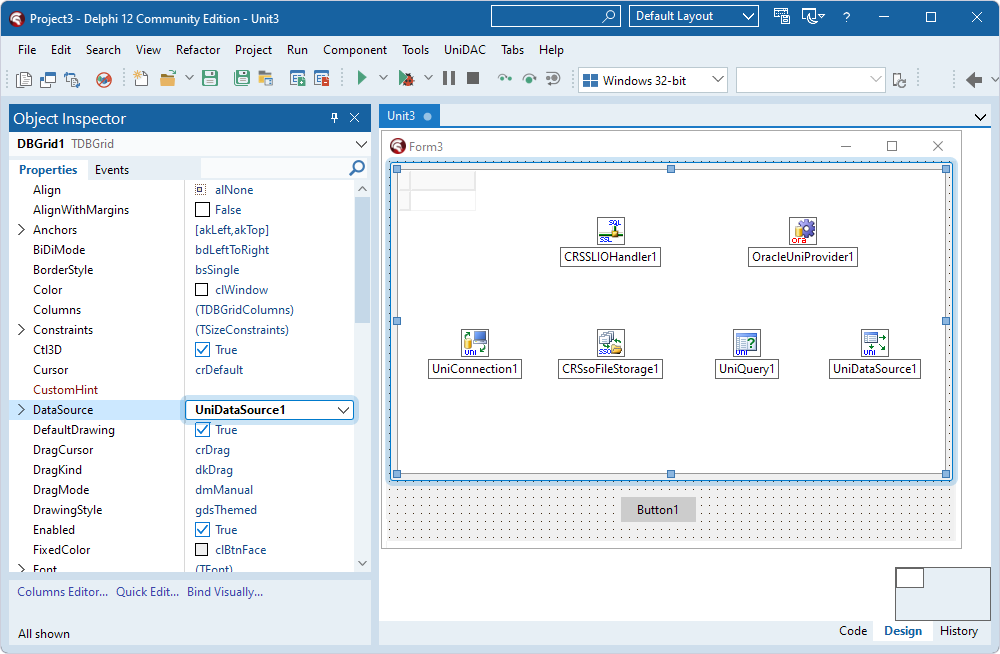Select the UniDataSource1 component icon
The height and width of the screenshot is (654, 1000).
coord(874,342)
